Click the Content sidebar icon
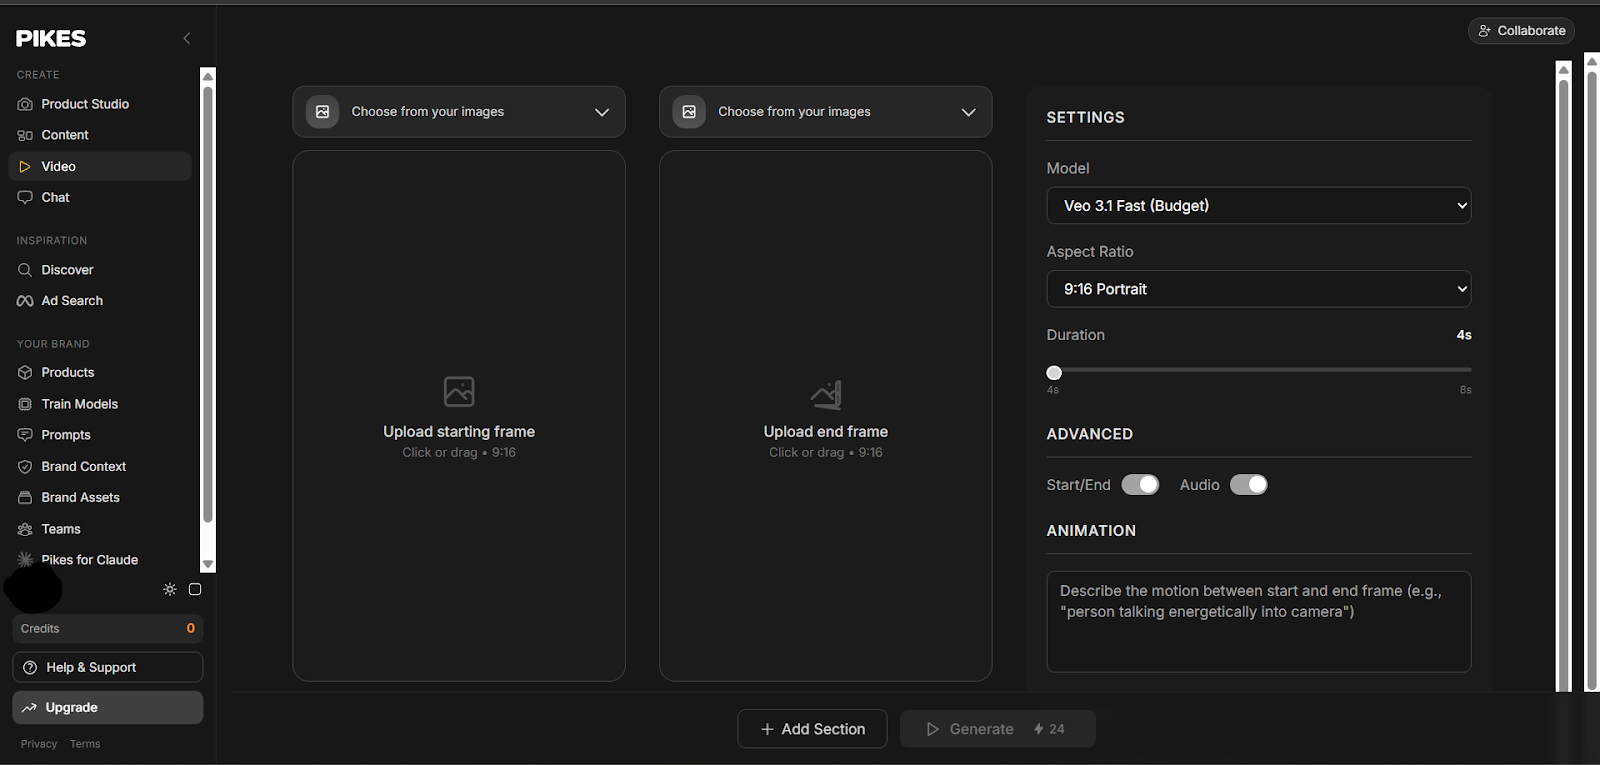The width and height of the screenshot is (1600, 765). click(25, 135)
